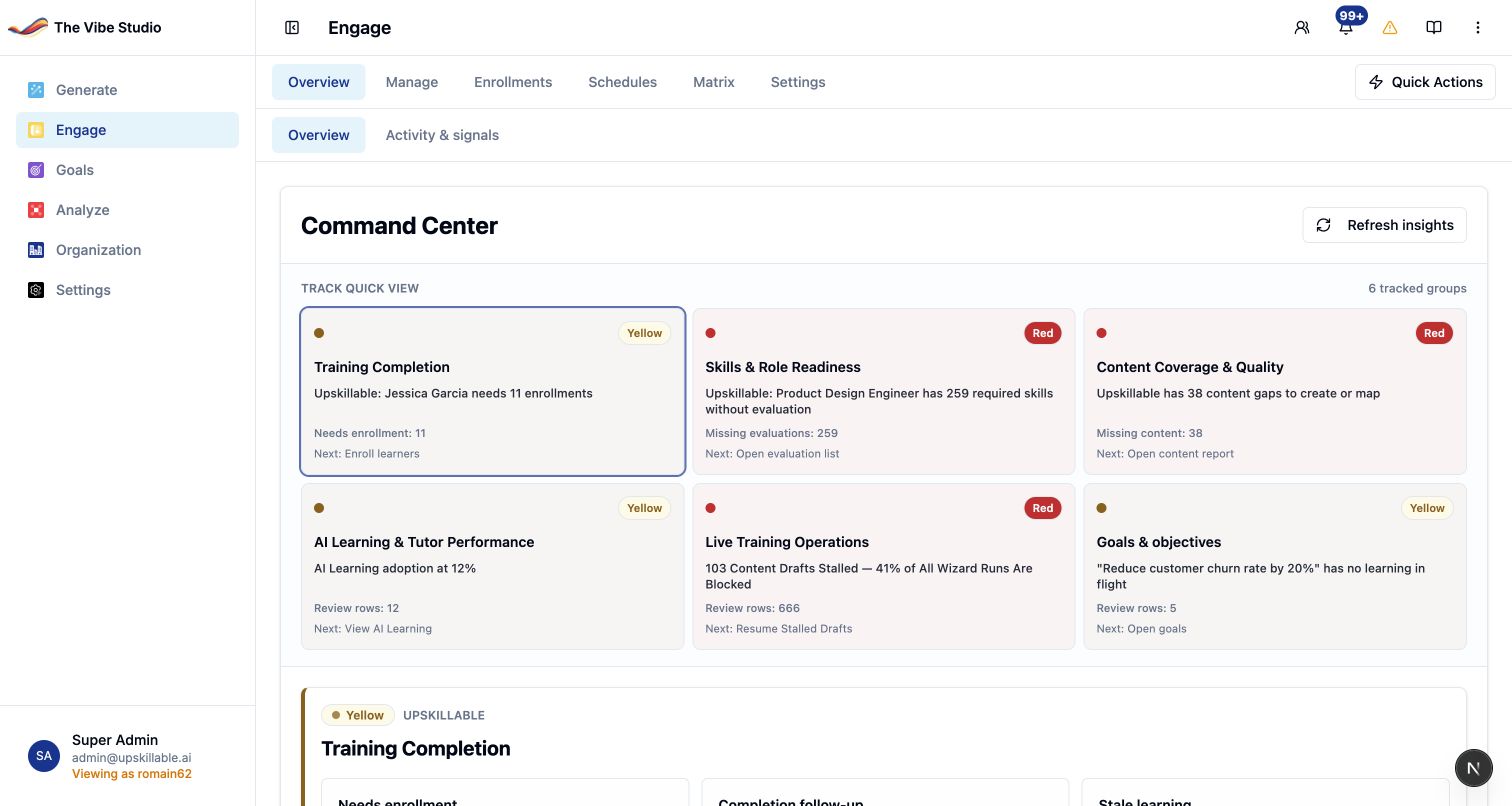Open the Quick Actions button
This screenshot has width=1512, height=806.
pos(1425,82)
